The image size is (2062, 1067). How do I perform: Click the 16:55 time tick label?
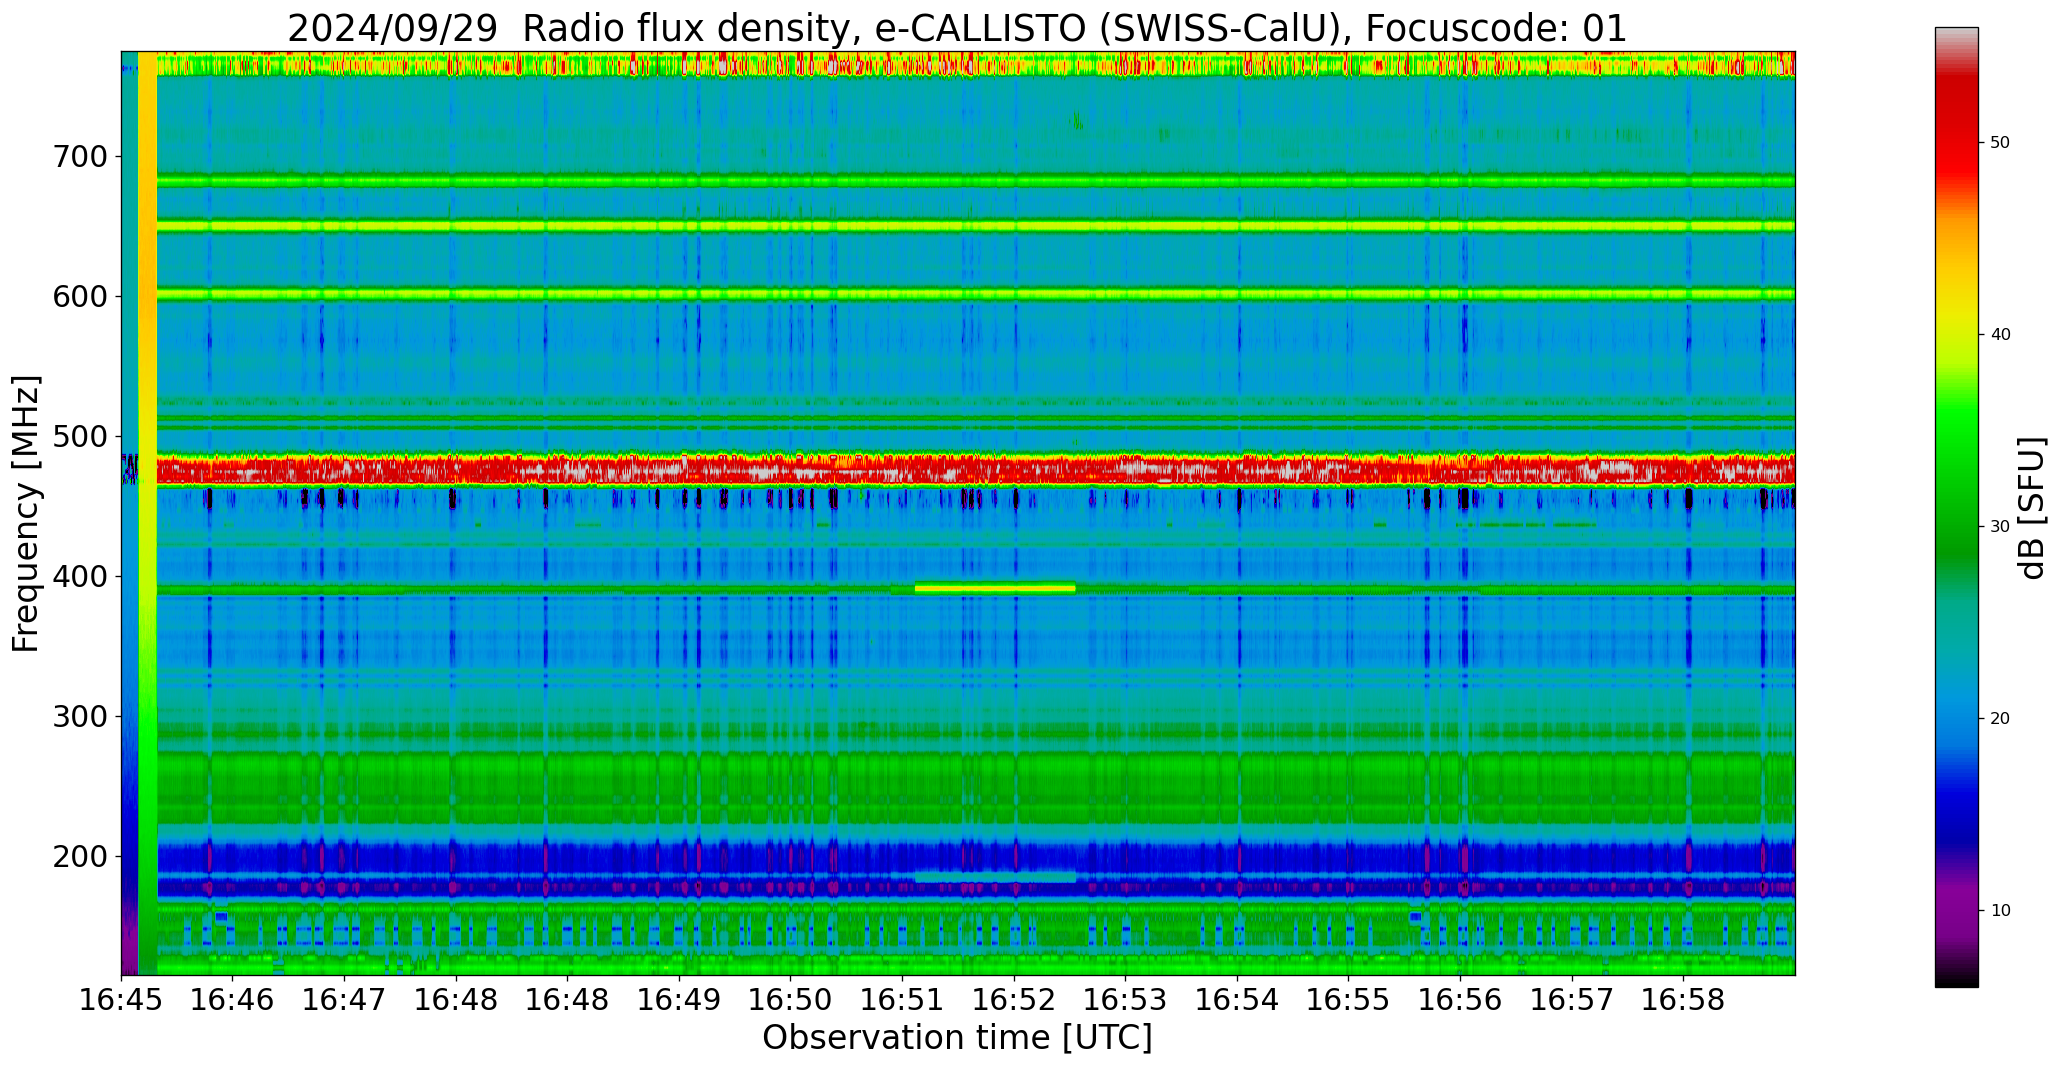1349,1000
